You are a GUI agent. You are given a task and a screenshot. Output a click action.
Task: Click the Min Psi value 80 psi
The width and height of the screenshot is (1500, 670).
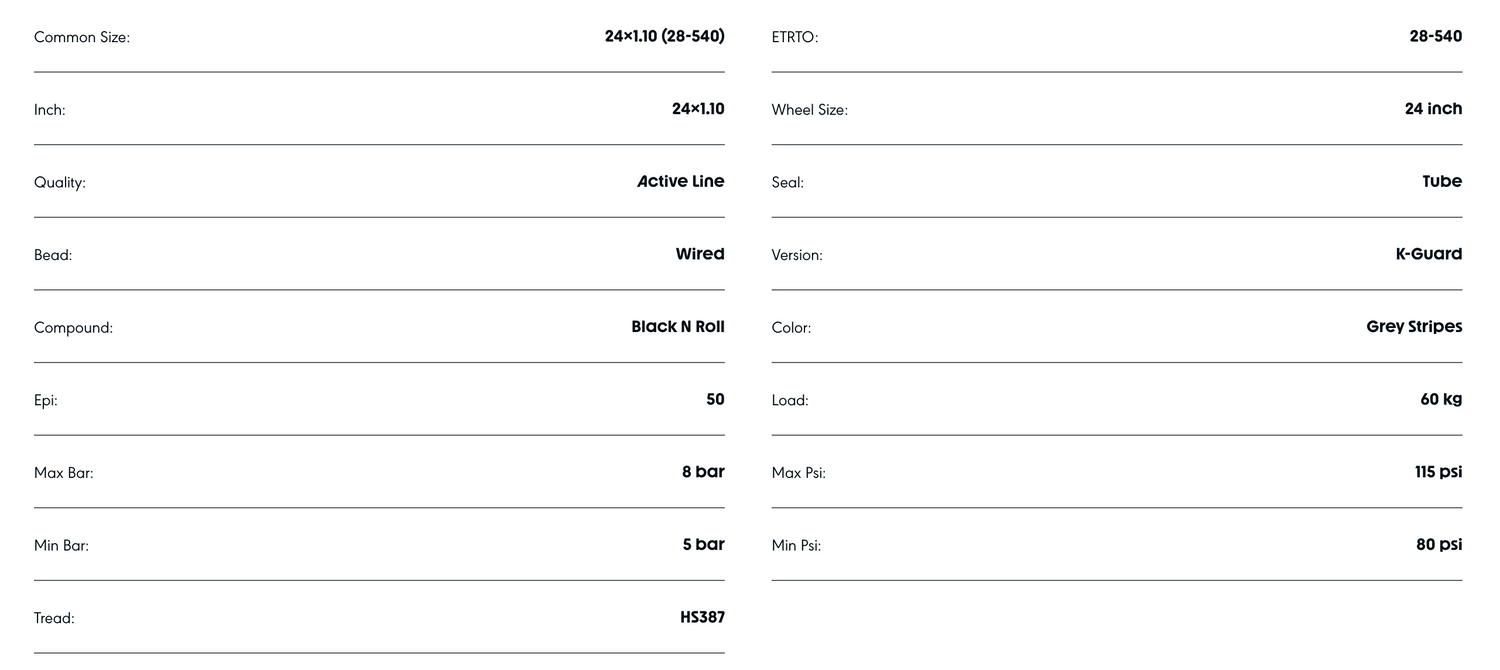coord(1439,545)
